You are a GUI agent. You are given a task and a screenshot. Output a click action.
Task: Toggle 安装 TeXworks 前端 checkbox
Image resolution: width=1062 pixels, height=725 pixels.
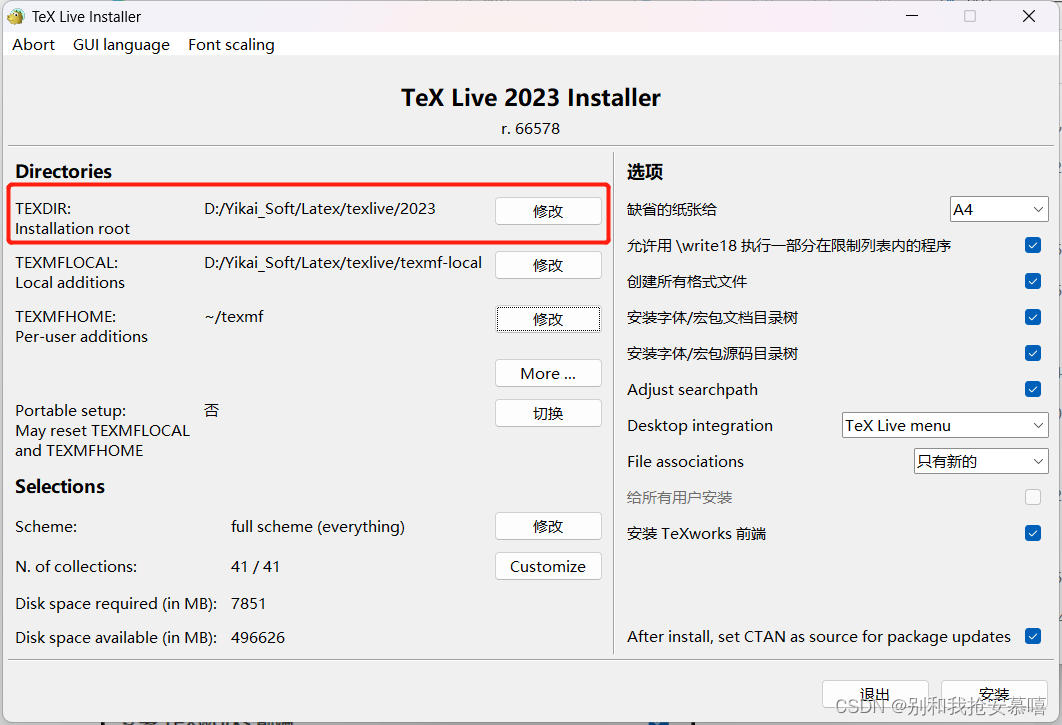[x=1033, y=533]
